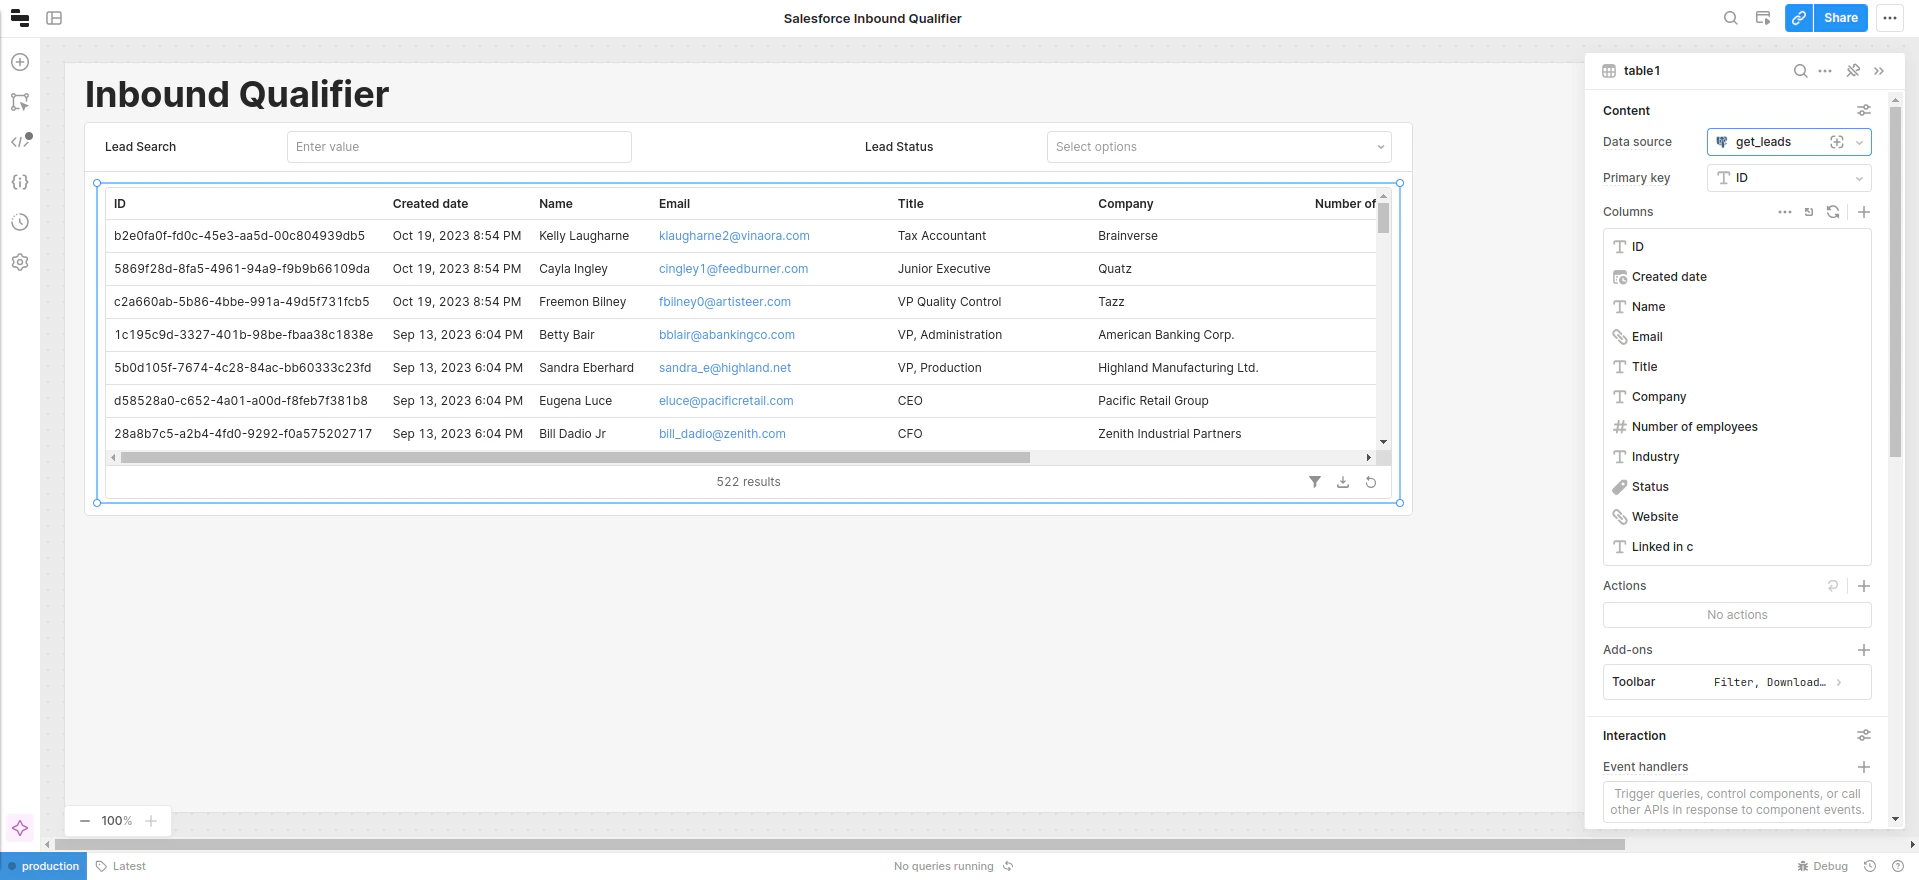Select the Number of employees column item
1919x880 pixels.
click(x=1737, y=427)
